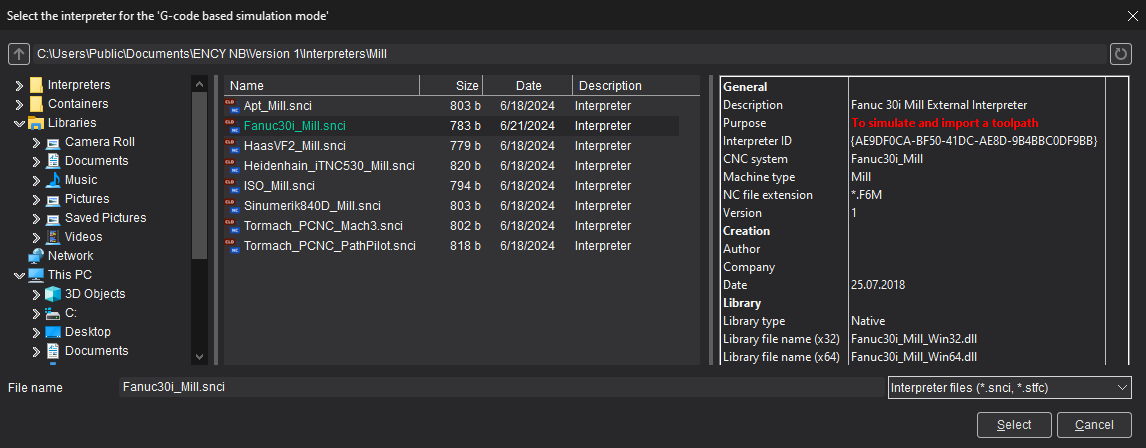Click the File name input field

pyautogui.click(x=500, y=387)
